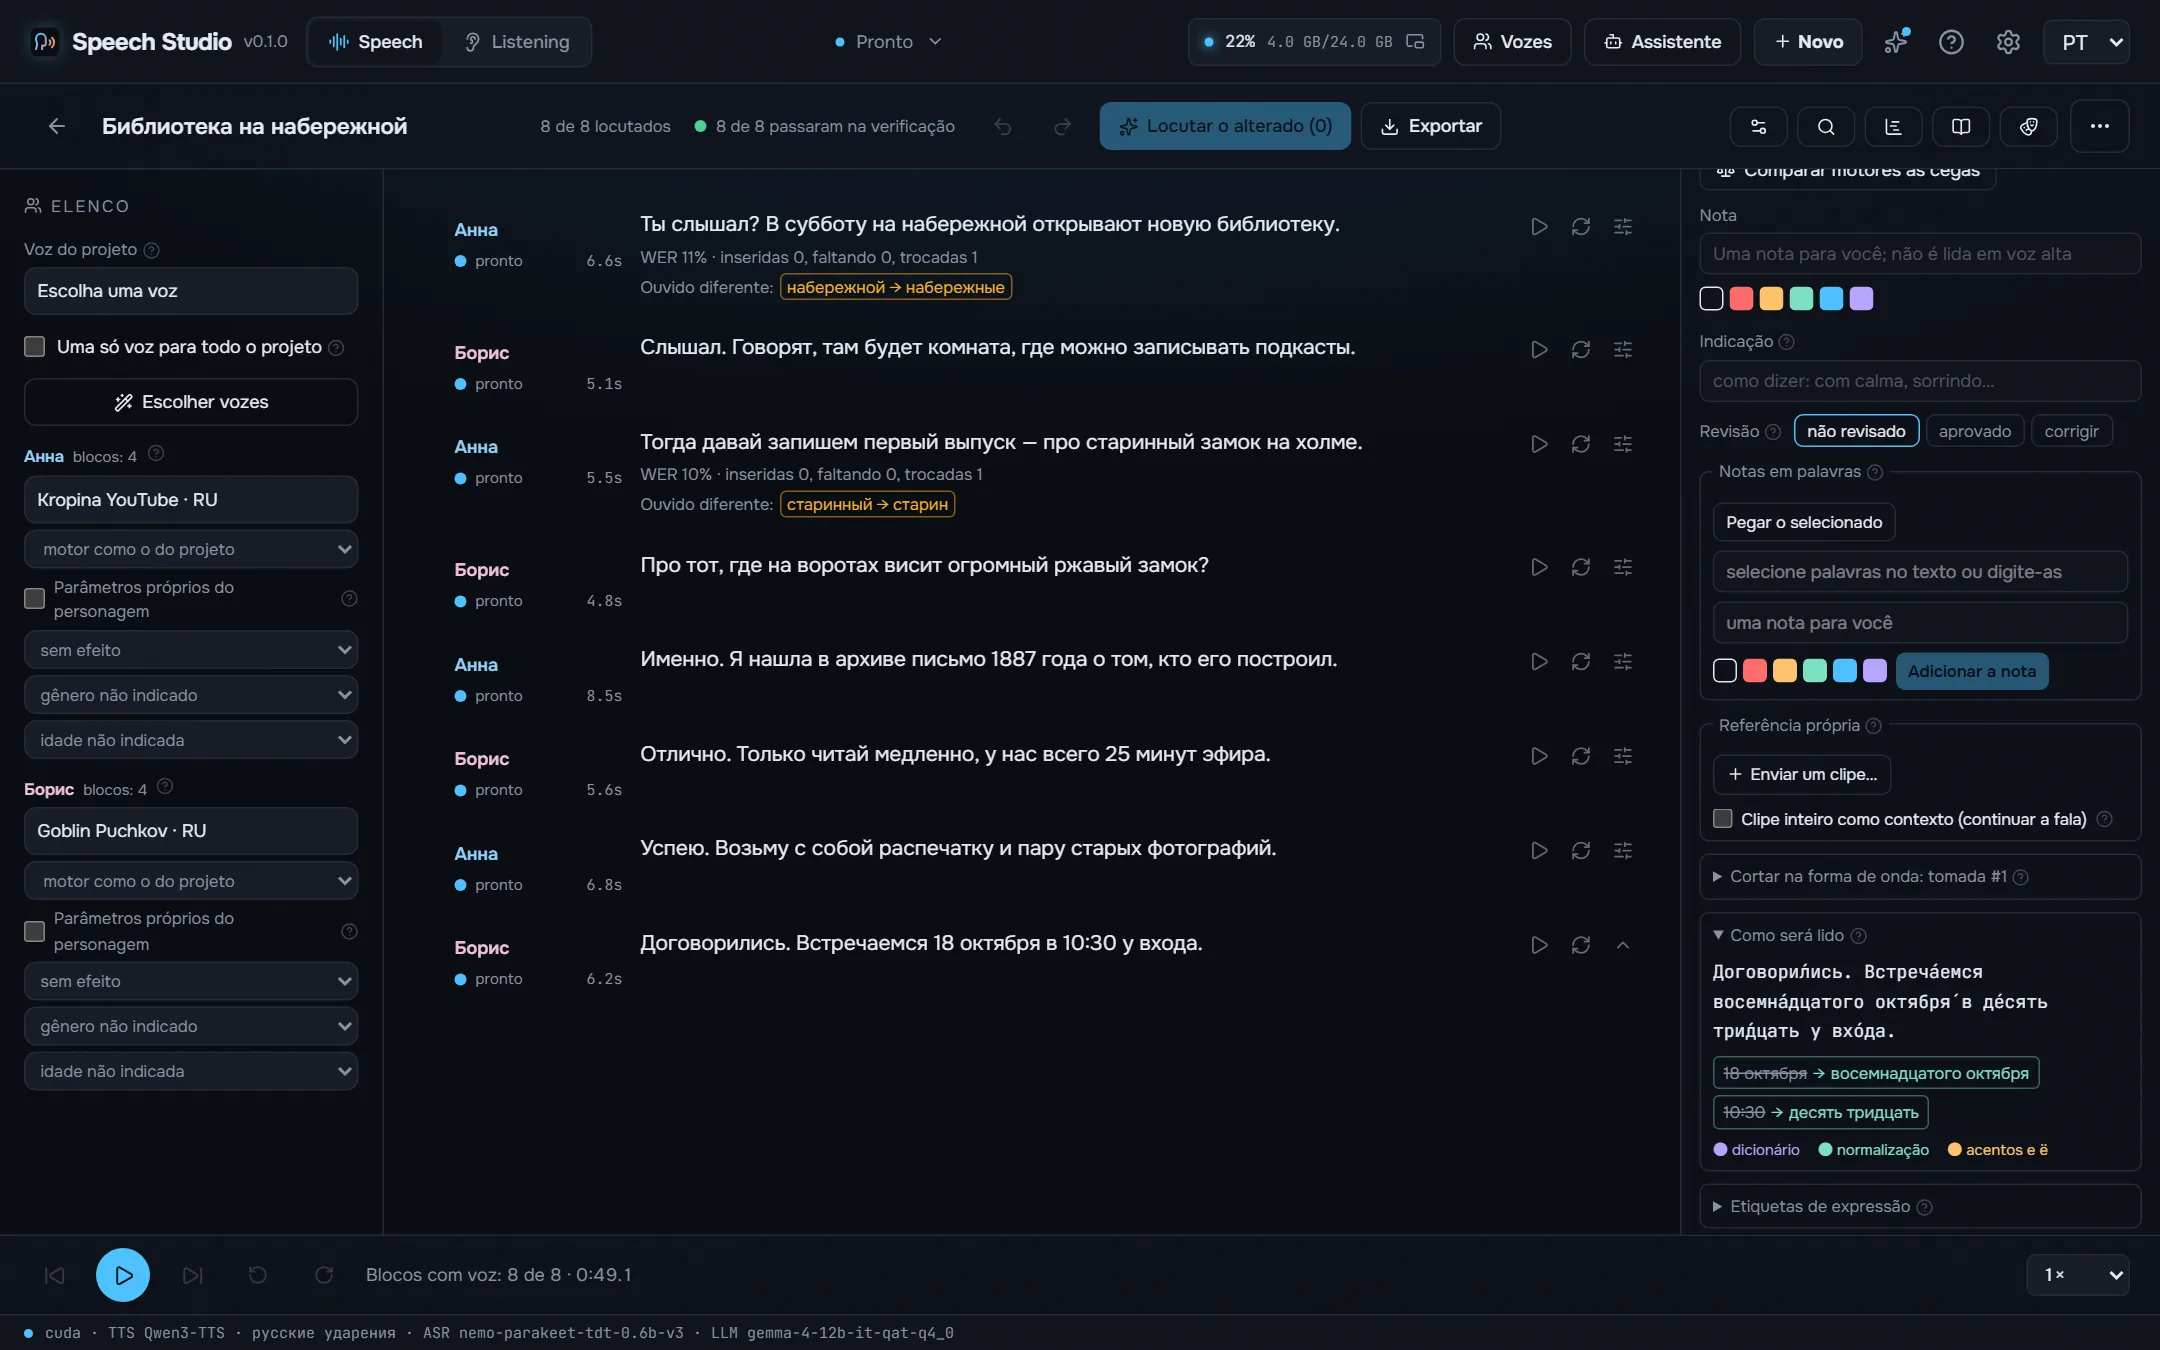Viewport: 2160px width, 1350px height.
Task: Open the settings gear icon
Action: tap(2008, 42)
